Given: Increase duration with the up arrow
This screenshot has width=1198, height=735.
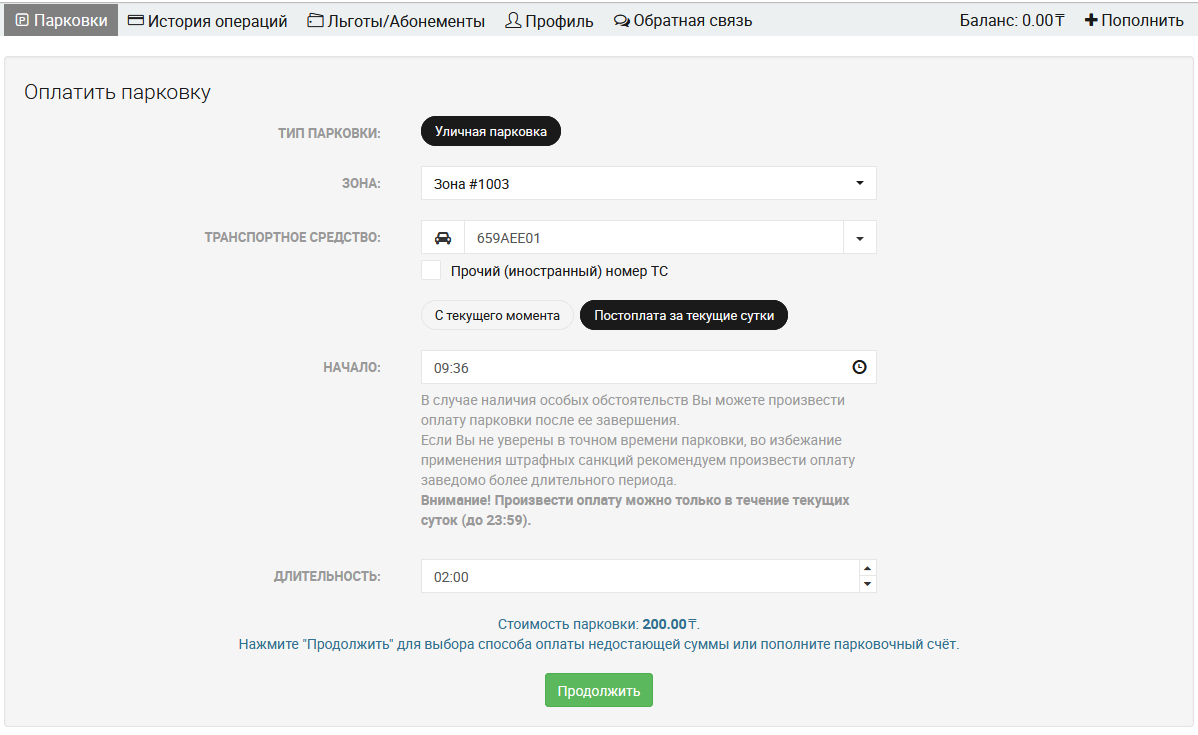Looking at the screenshot, I should tap(867, 568).
